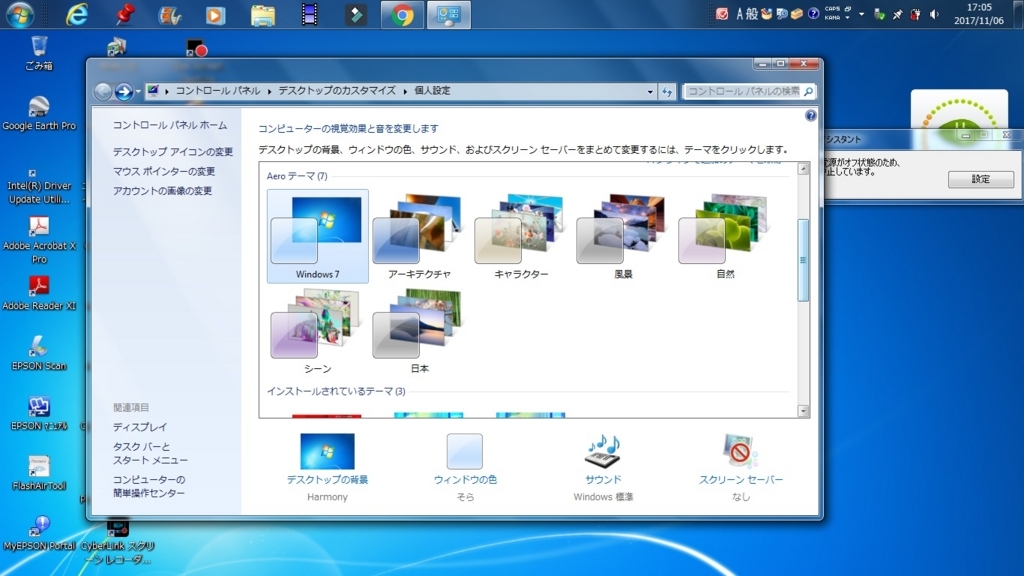Image resolution: width=1024 pixels, height=576 pixels.
Task: Open Google Chrome from taskbar
Action: pos(402,15)
